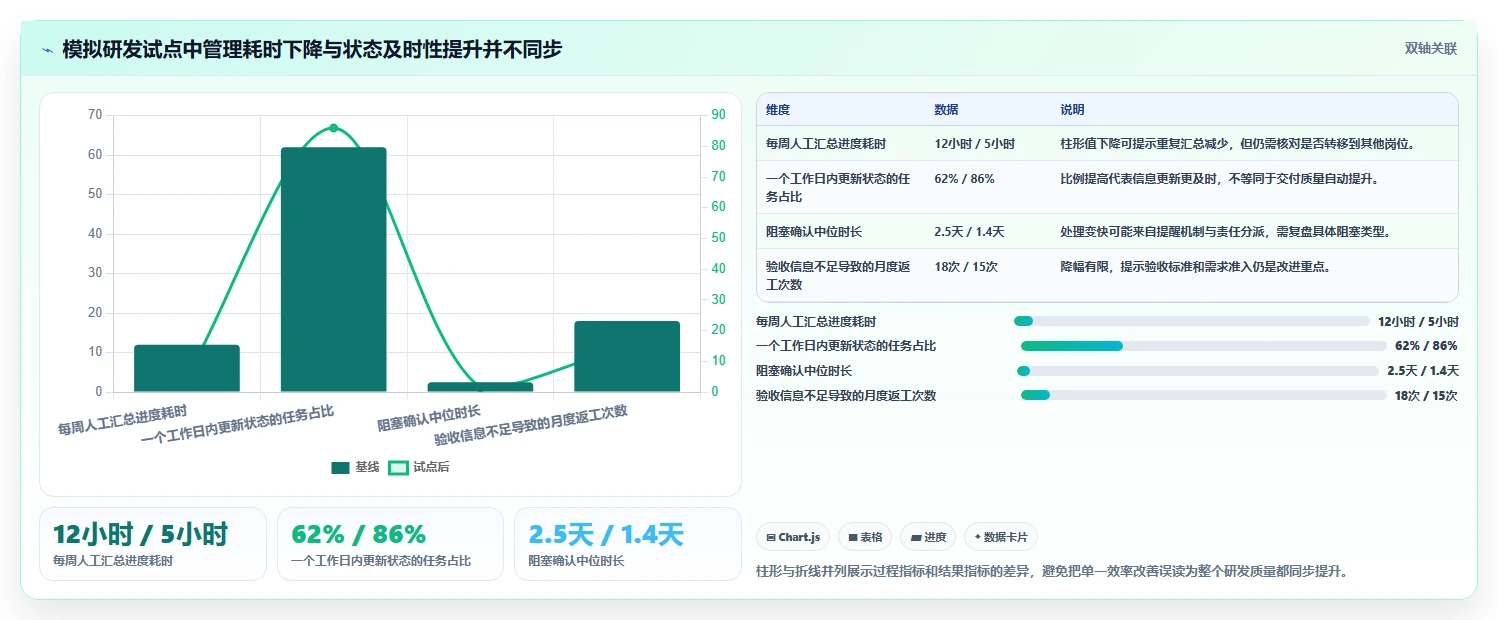Open the green 62% / 86% data card
This screenshot has height=620, width=1498.
pyautogui.click(x=390, y=544)
